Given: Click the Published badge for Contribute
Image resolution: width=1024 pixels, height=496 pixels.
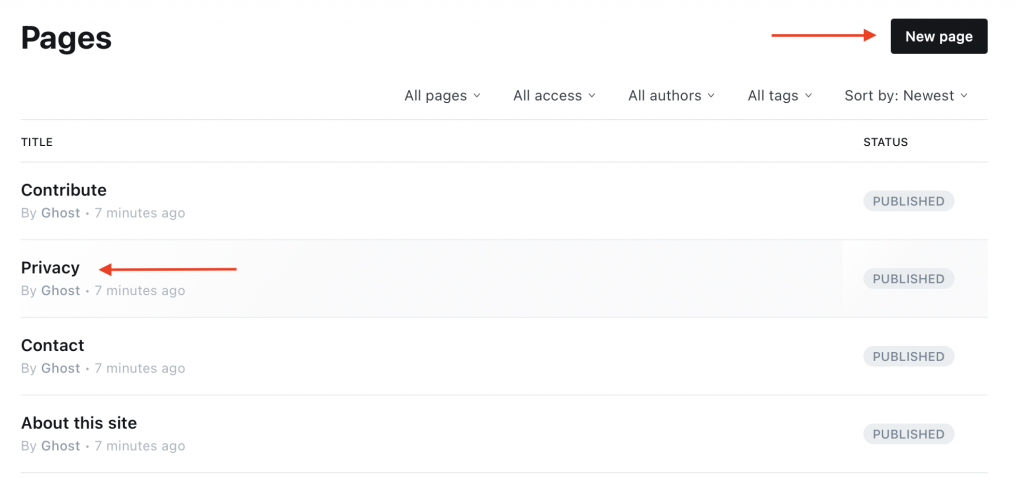Looking at the screenshot, I should (908, 201).
